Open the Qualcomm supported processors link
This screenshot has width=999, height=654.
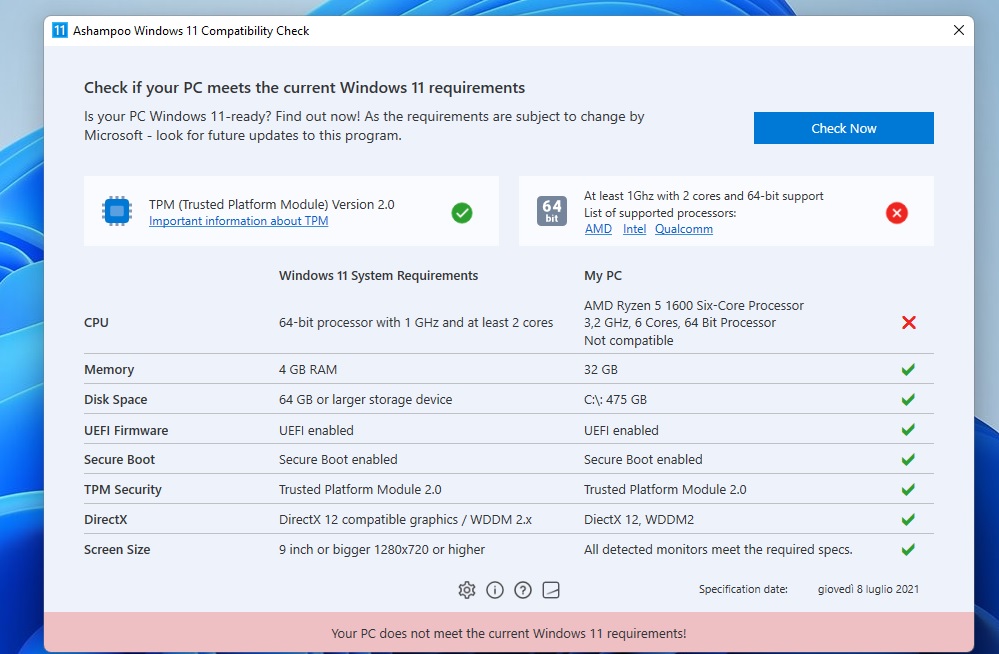[x=684, y=229]
